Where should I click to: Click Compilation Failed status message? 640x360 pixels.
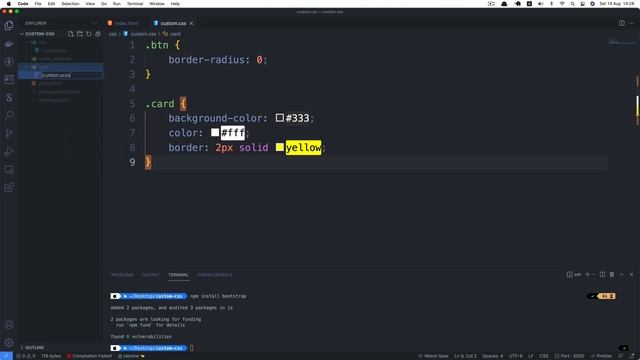89,356
